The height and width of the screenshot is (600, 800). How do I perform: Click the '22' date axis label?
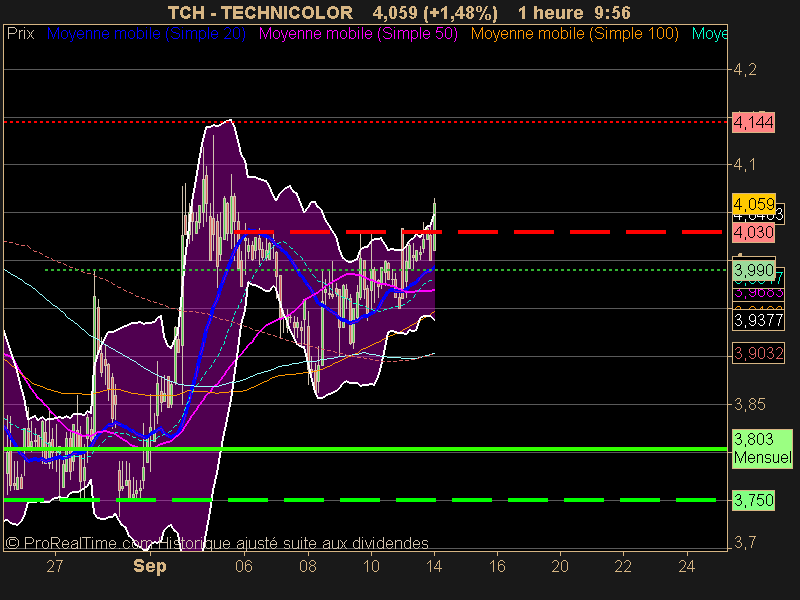(x=623, y=566)
